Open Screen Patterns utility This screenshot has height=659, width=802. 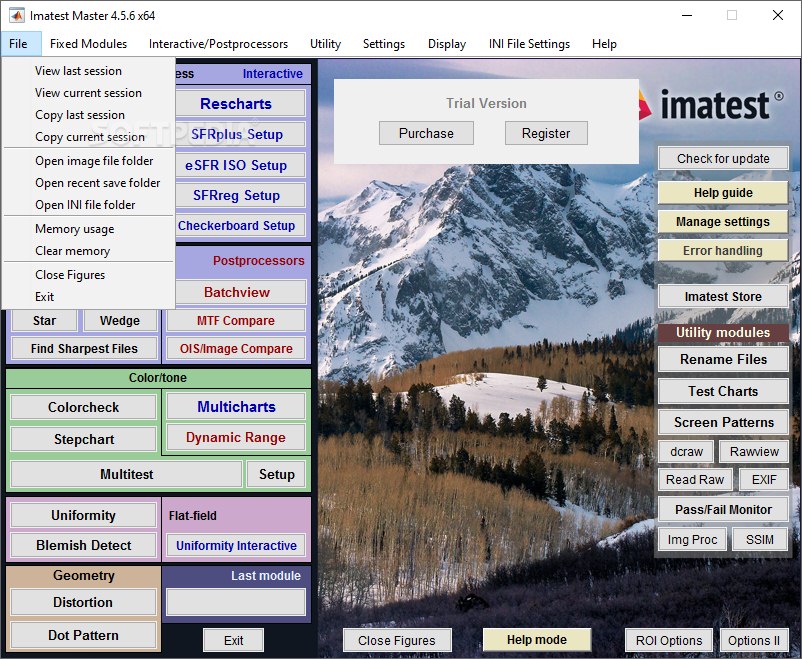pyautogui.click(x=723, y=423)
